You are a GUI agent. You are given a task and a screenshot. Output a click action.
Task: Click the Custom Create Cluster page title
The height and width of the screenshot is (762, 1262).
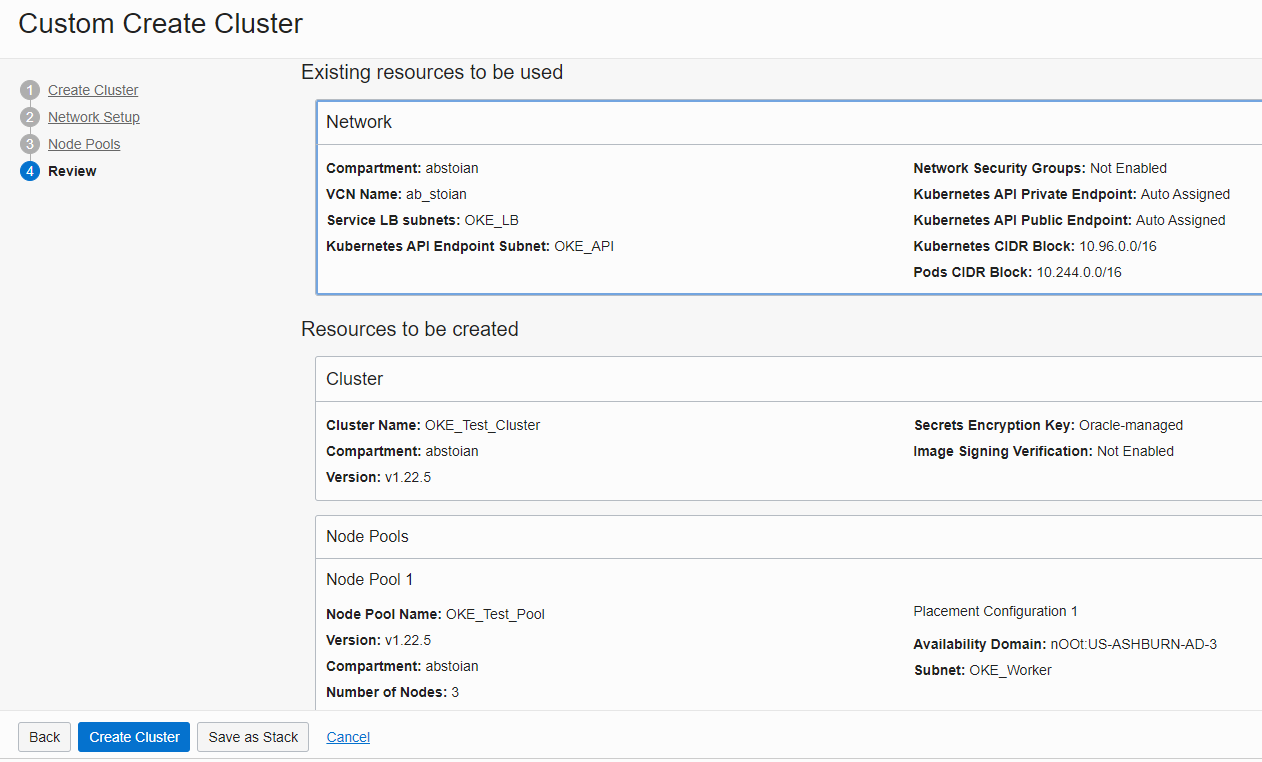[x=160, y=24]
